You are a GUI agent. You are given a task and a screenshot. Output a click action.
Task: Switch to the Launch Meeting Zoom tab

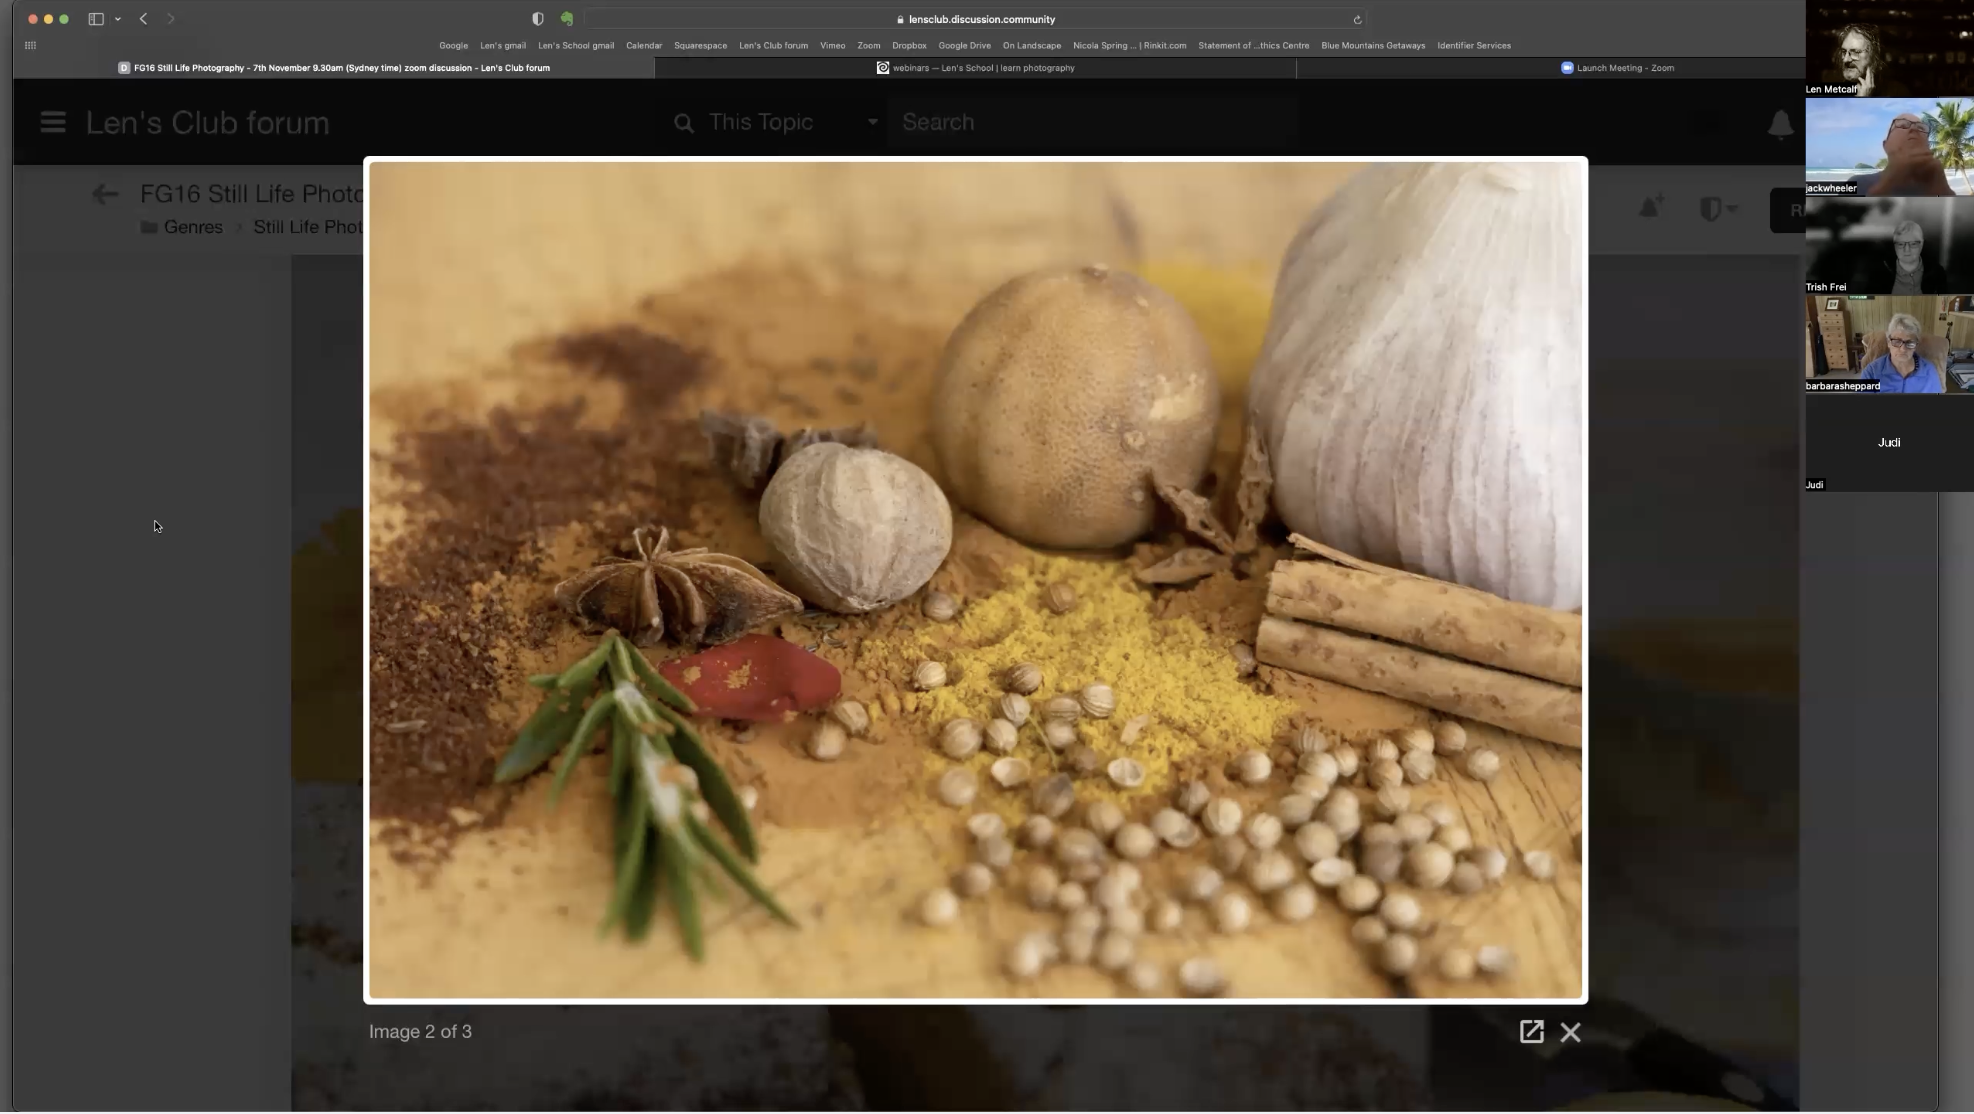click(x=1620, y=68)
